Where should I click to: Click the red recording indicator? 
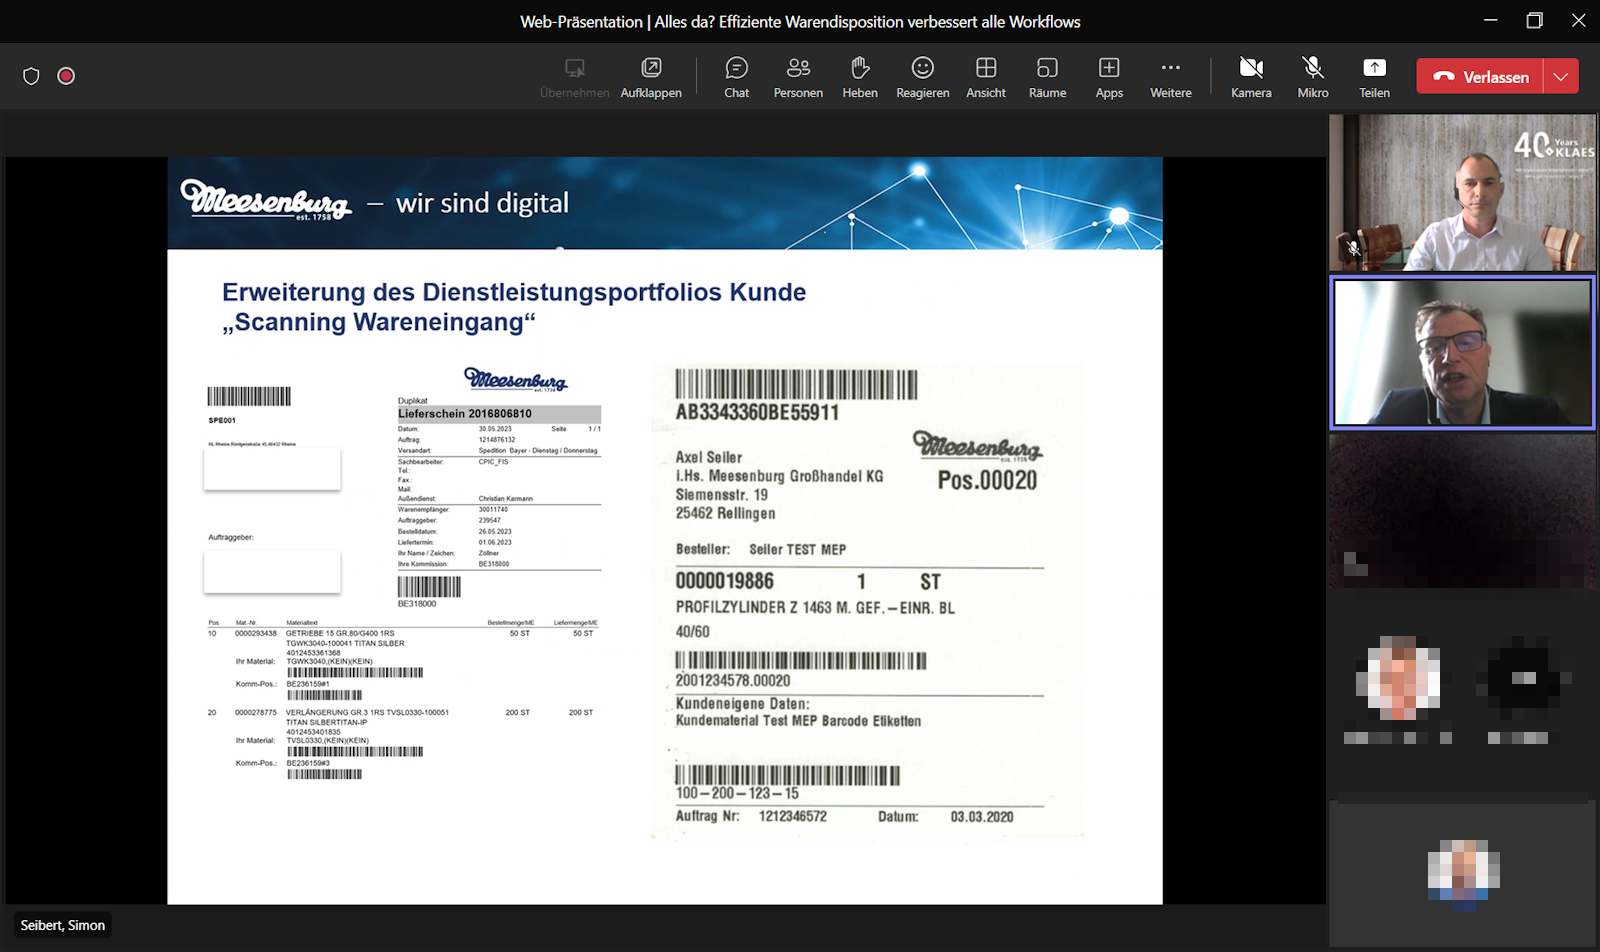tap(66, 76)
